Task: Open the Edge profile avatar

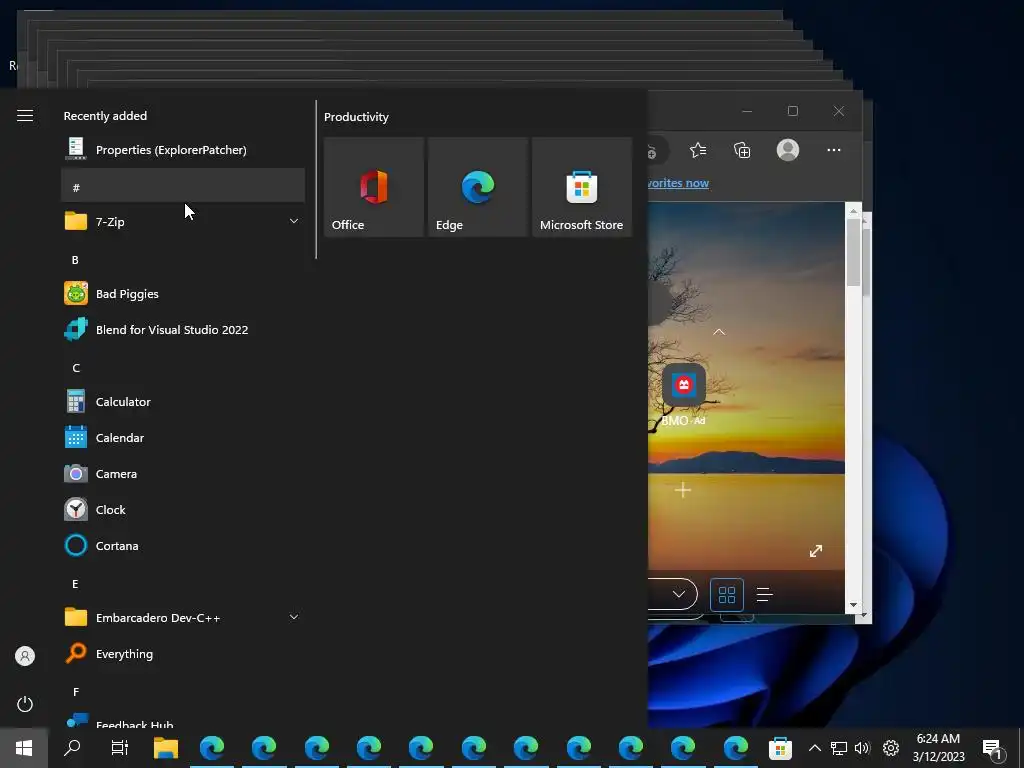Action: pos(788,150)
